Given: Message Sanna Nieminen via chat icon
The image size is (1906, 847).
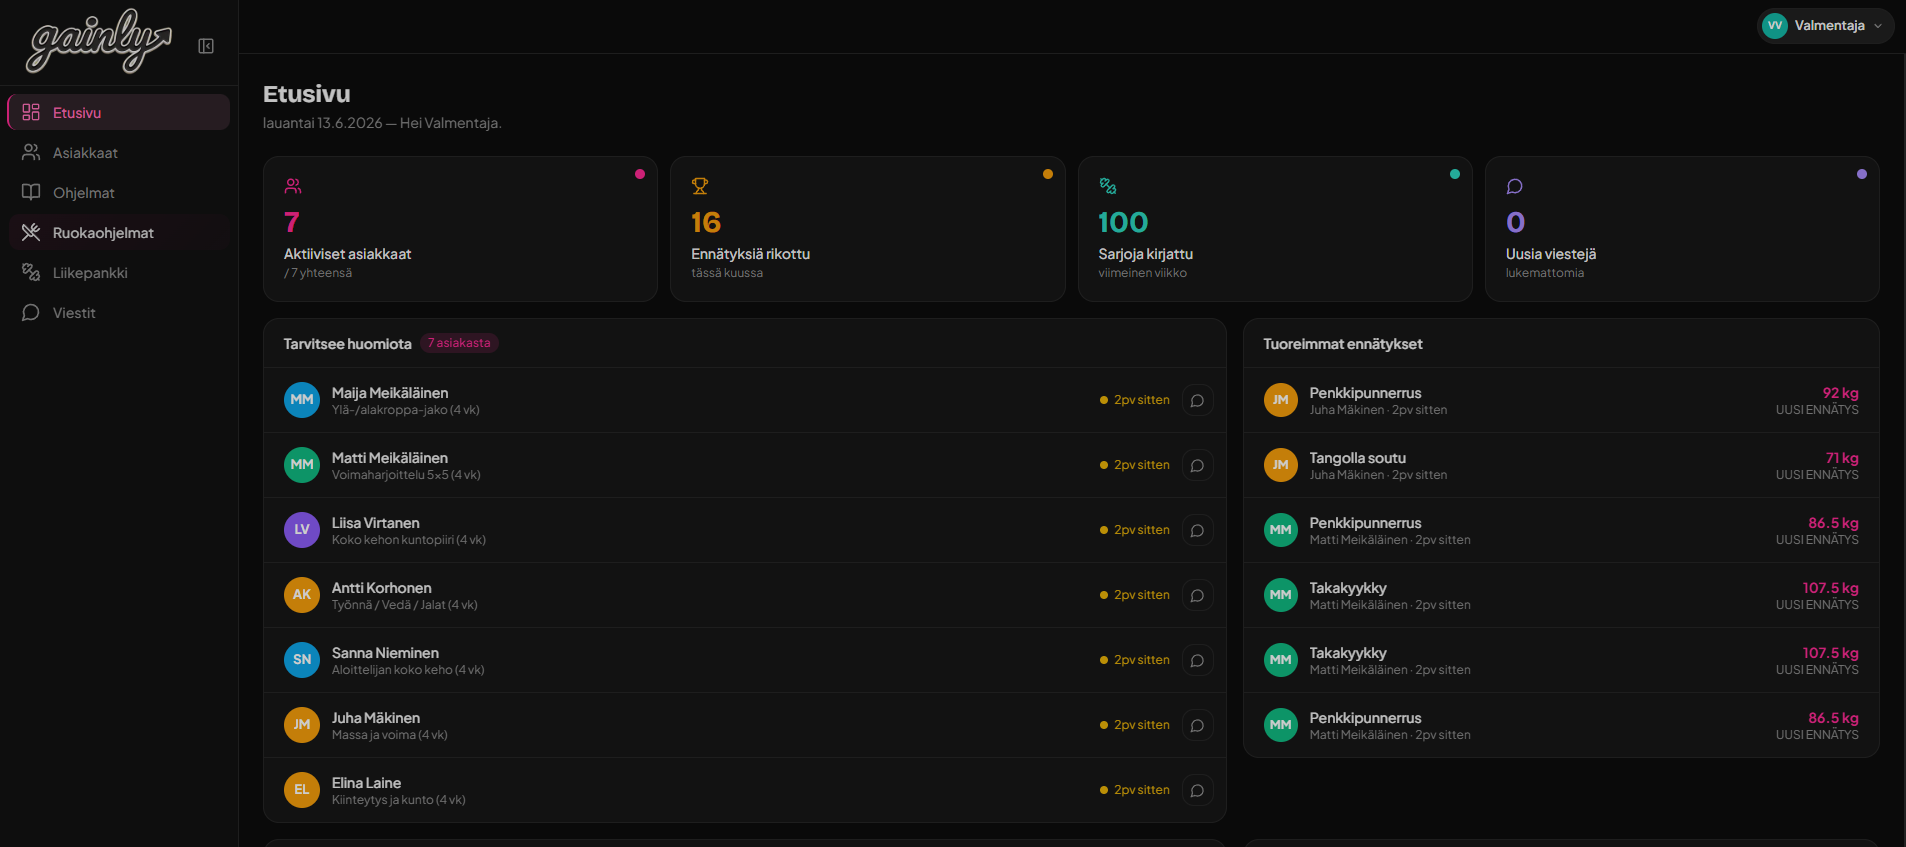Looking at the screenshot, I should pos(1197,660).
